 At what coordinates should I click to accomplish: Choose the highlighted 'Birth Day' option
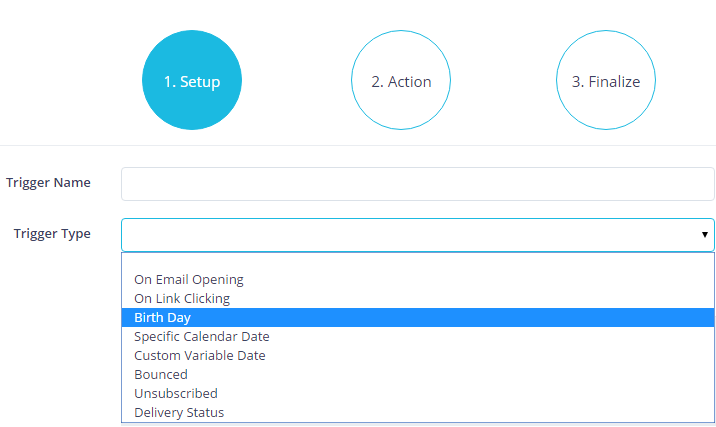[162, 317]
